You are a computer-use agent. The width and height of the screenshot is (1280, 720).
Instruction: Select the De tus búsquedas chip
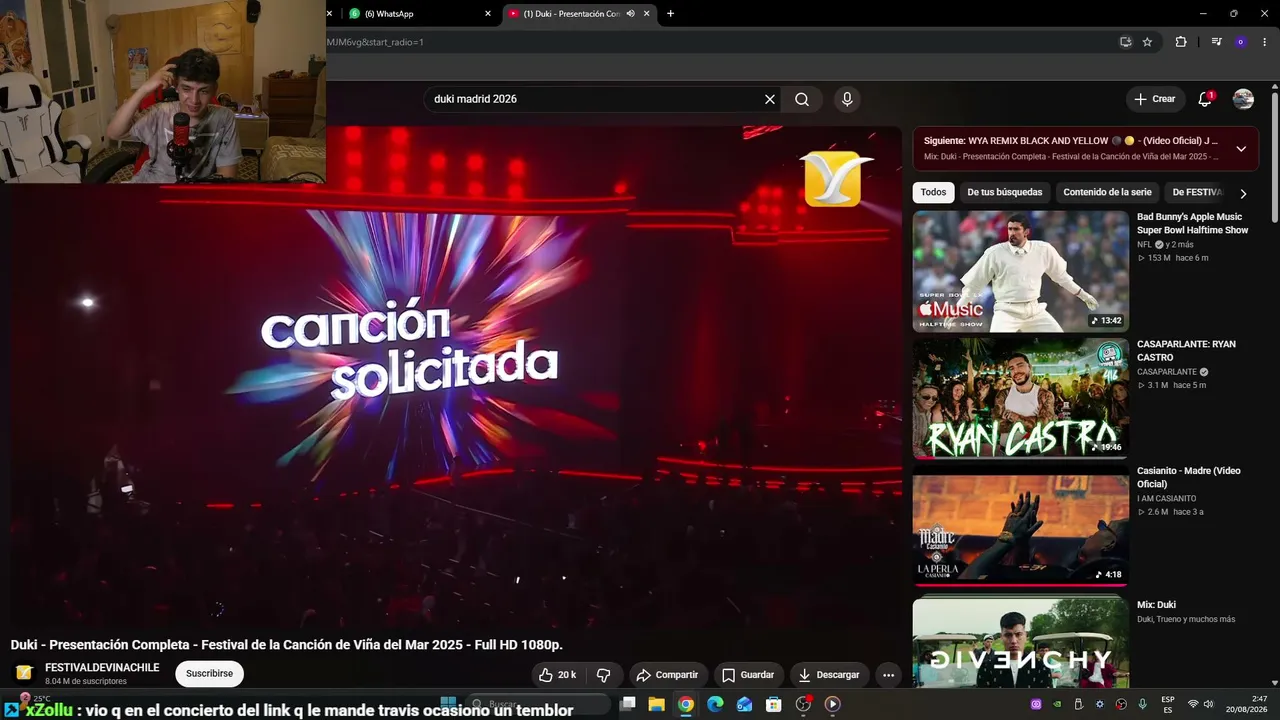pyautogui.click(x=1004, y=192)
